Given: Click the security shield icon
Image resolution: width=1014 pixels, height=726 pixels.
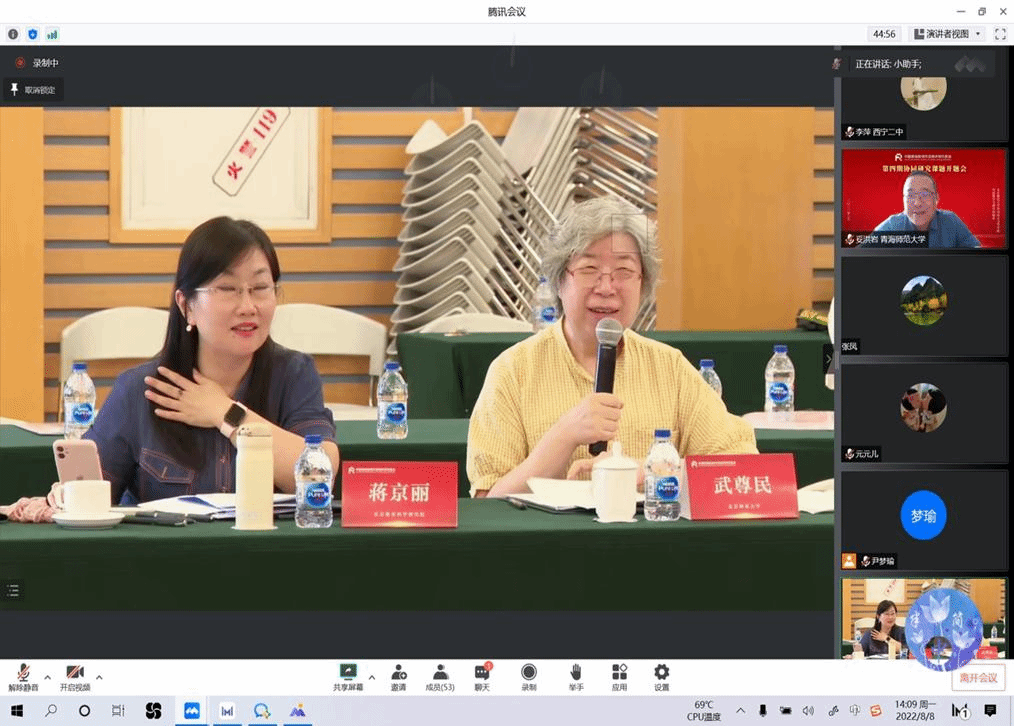Looking at the screenshot, I should pos(33,34).
